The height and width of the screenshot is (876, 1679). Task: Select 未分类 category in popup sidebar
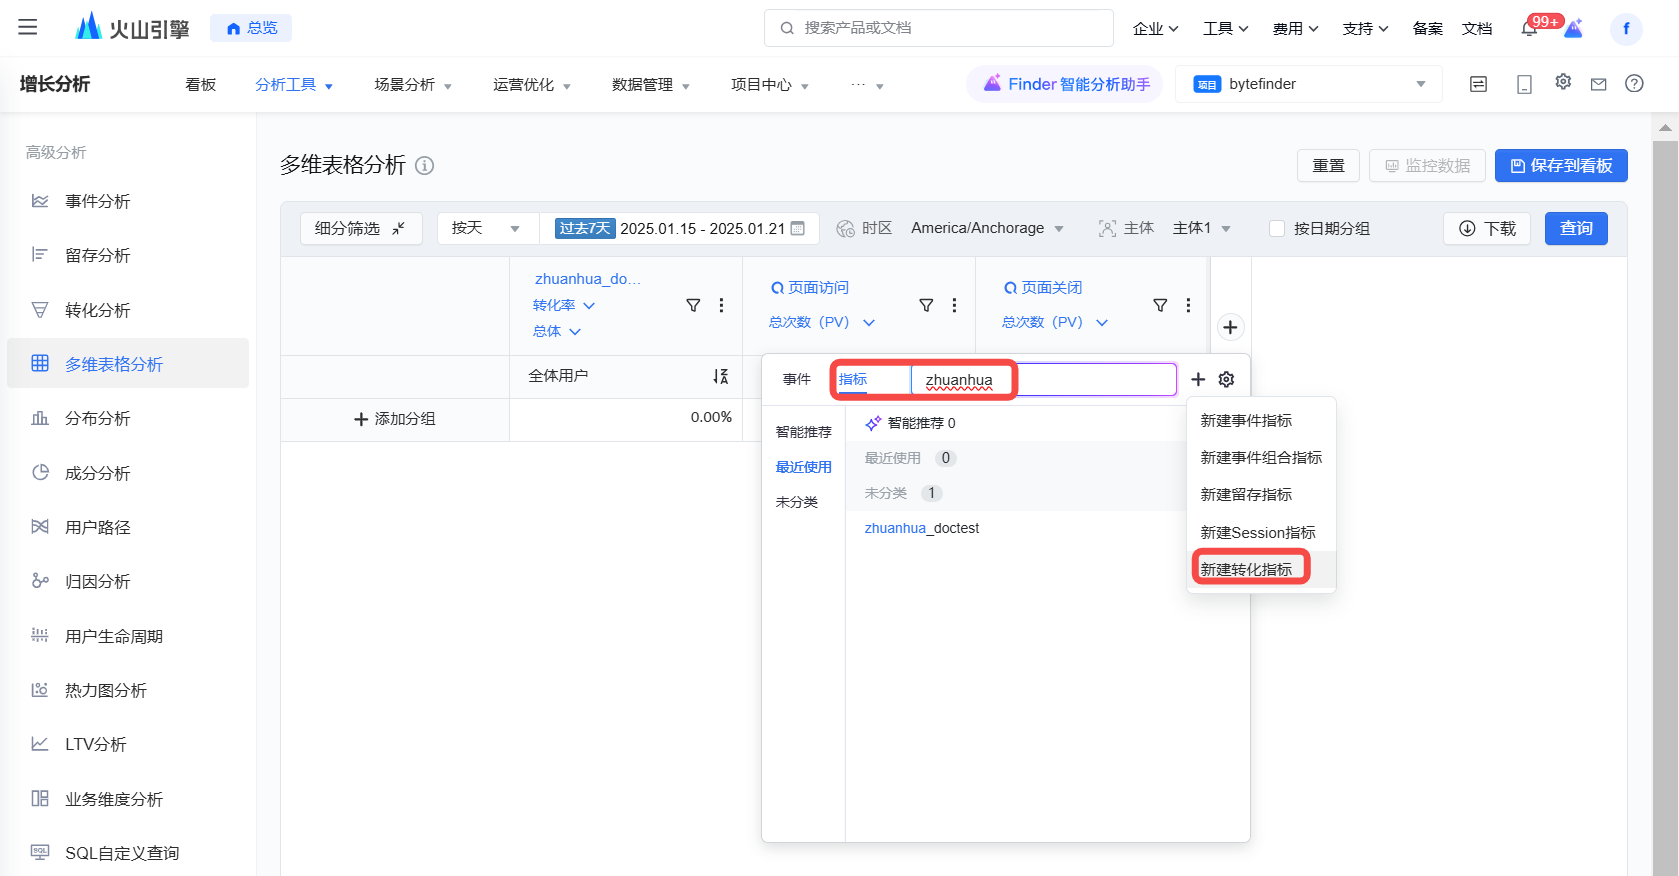(796, 502)
